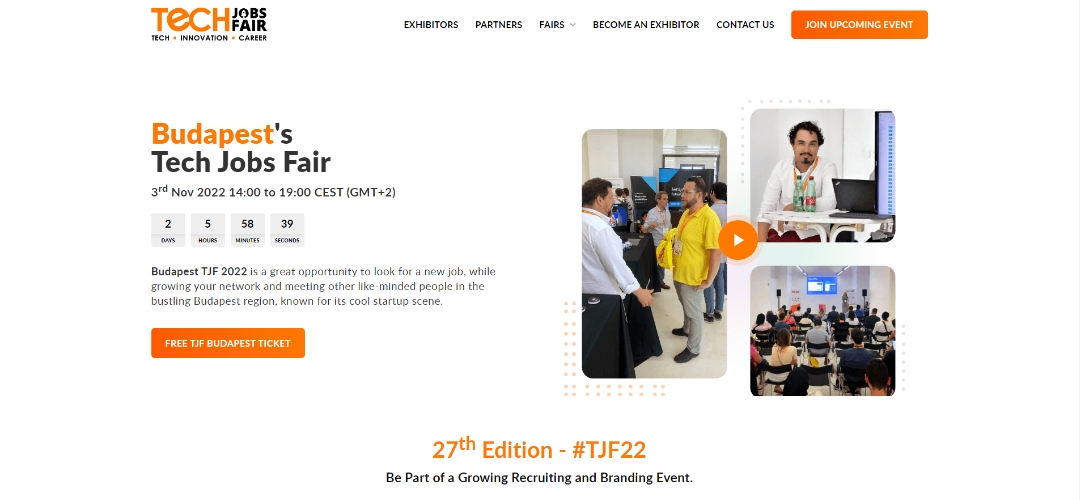The image size is (1080, 500).
Task: Click the bold Budapest TJF 2022 text
Action: (x=198, y=271)
